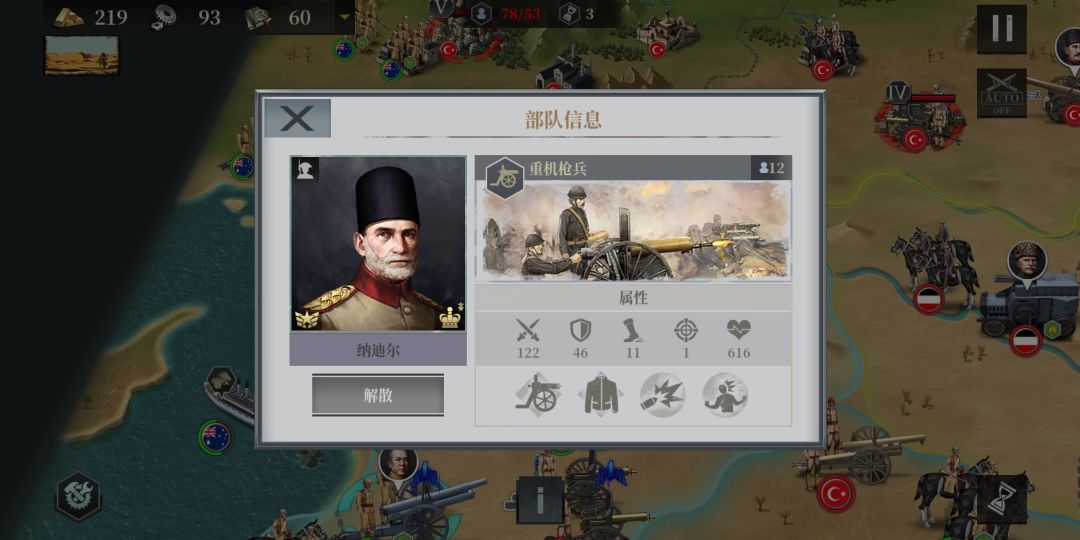Toggle the AUTO OFF battle switch

[1001, 93]
